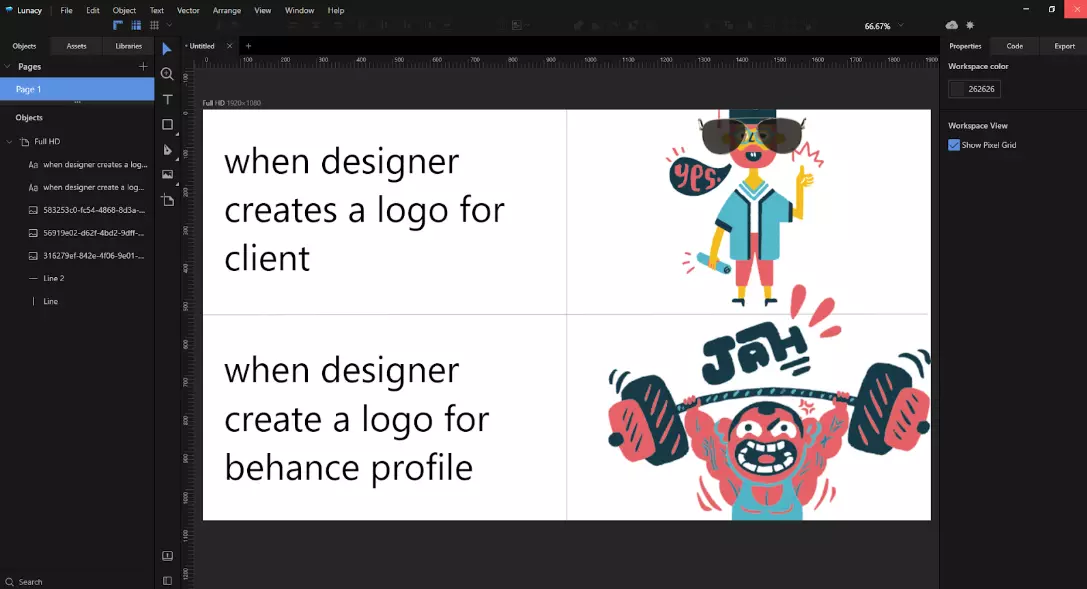
Task: Click the Search icon at bottom left
Action: pyautogui.click(x=10, y=582)
